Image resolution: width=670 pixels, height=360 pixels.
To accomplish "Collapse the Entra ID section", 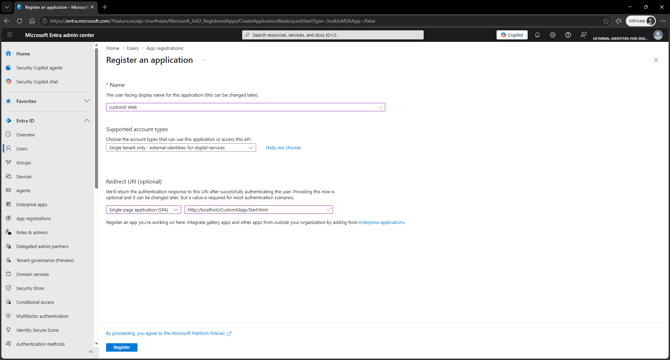I will pos(87,121).
